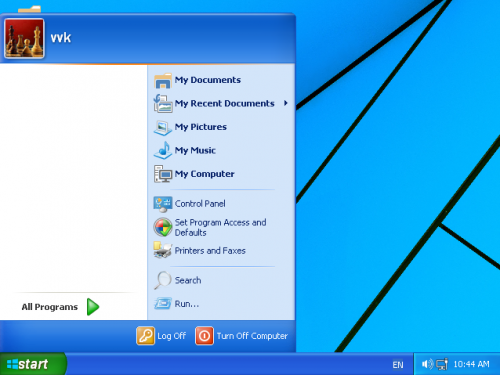Click the start button
The image size is (500, 375).
click(33, 364)
